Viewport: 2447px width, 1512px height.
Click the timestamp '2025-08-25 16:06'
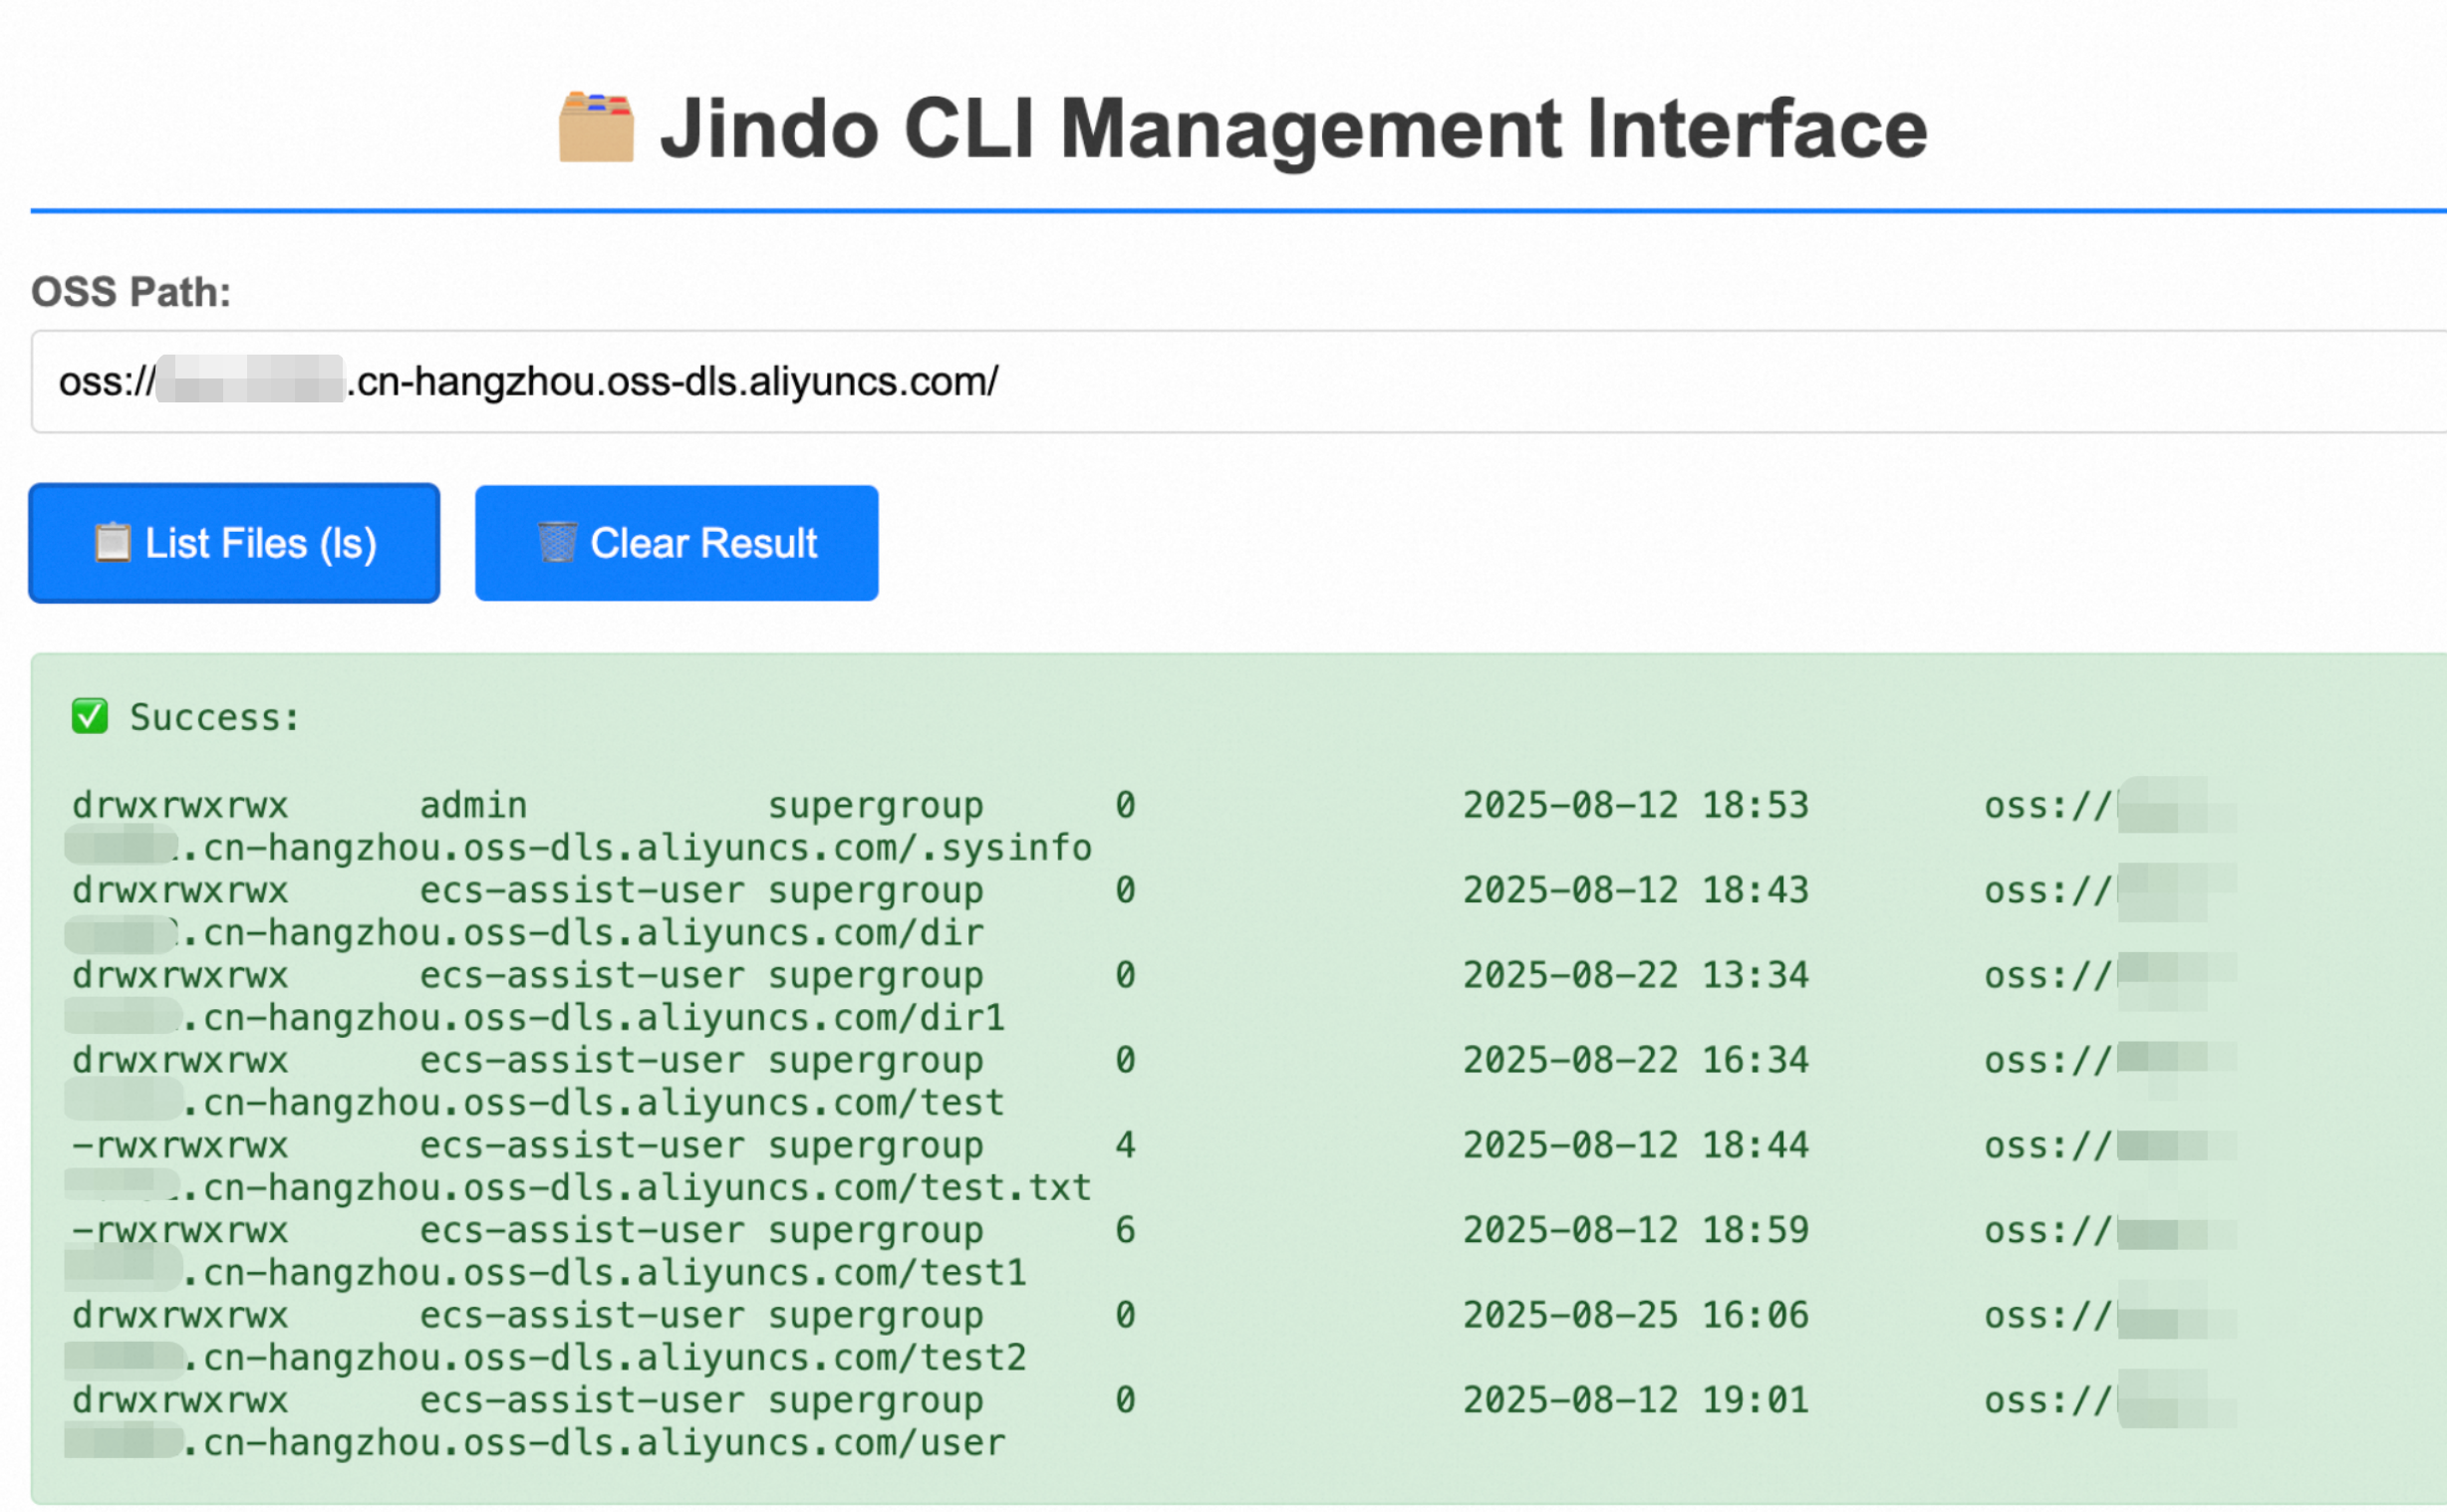(x=1636, y=1315)
